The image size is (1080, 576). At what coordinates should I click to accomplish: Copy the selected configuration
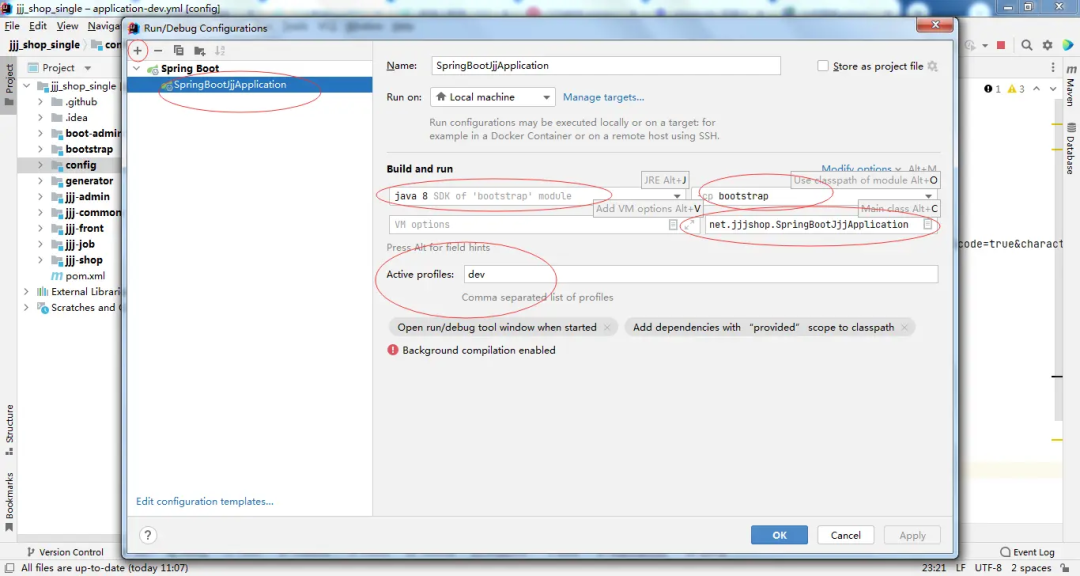[x=178, y=50]
